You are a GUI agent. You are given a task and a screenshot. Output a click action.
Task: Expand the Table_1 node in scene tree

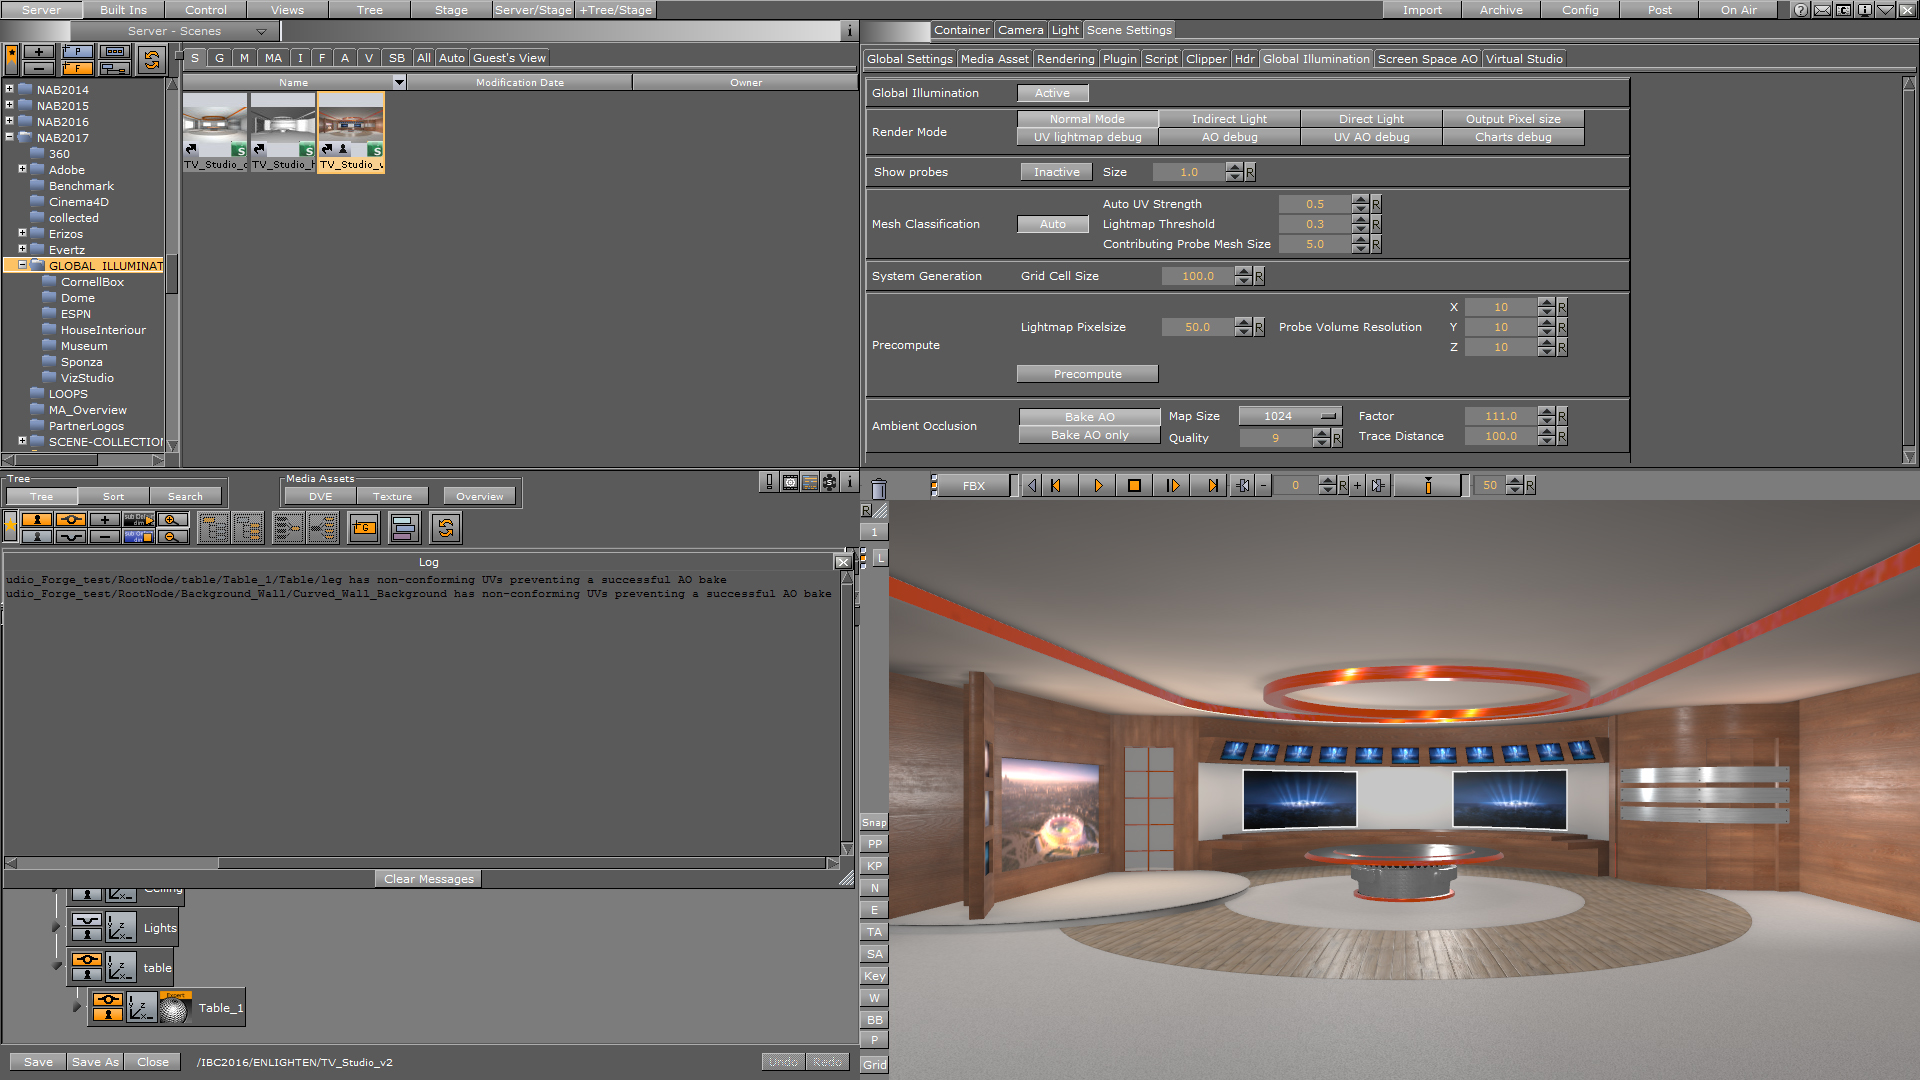(75, 1007)
